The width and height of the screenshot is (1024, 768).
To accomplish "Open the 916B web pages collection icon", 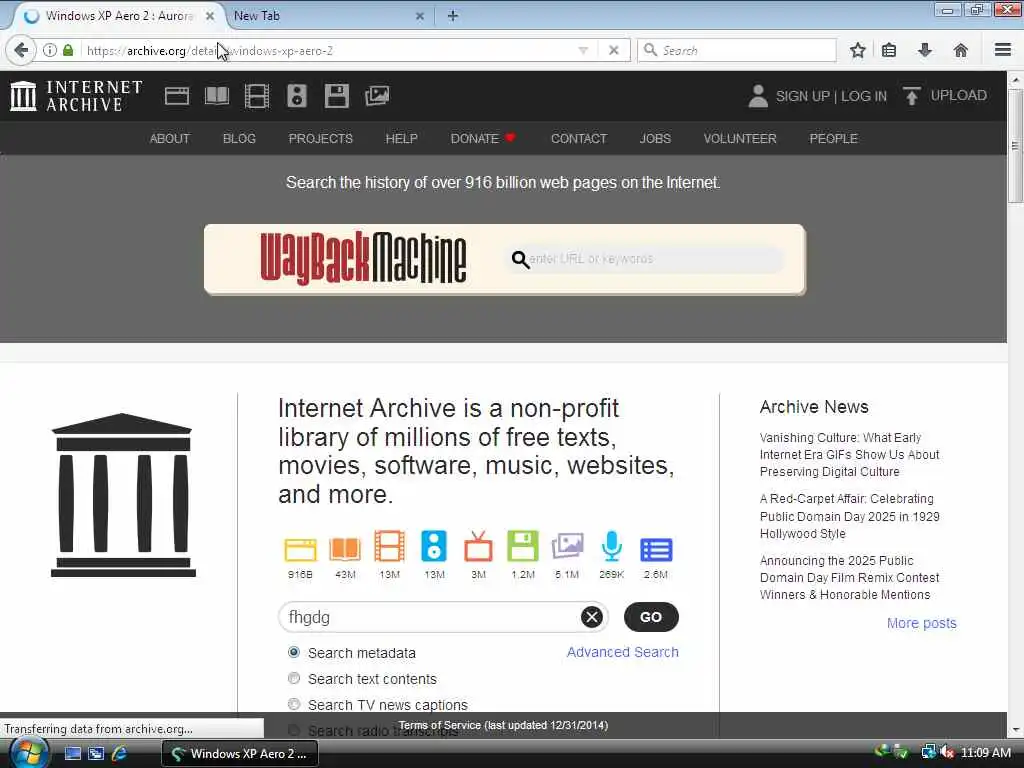I will [300, 549].
